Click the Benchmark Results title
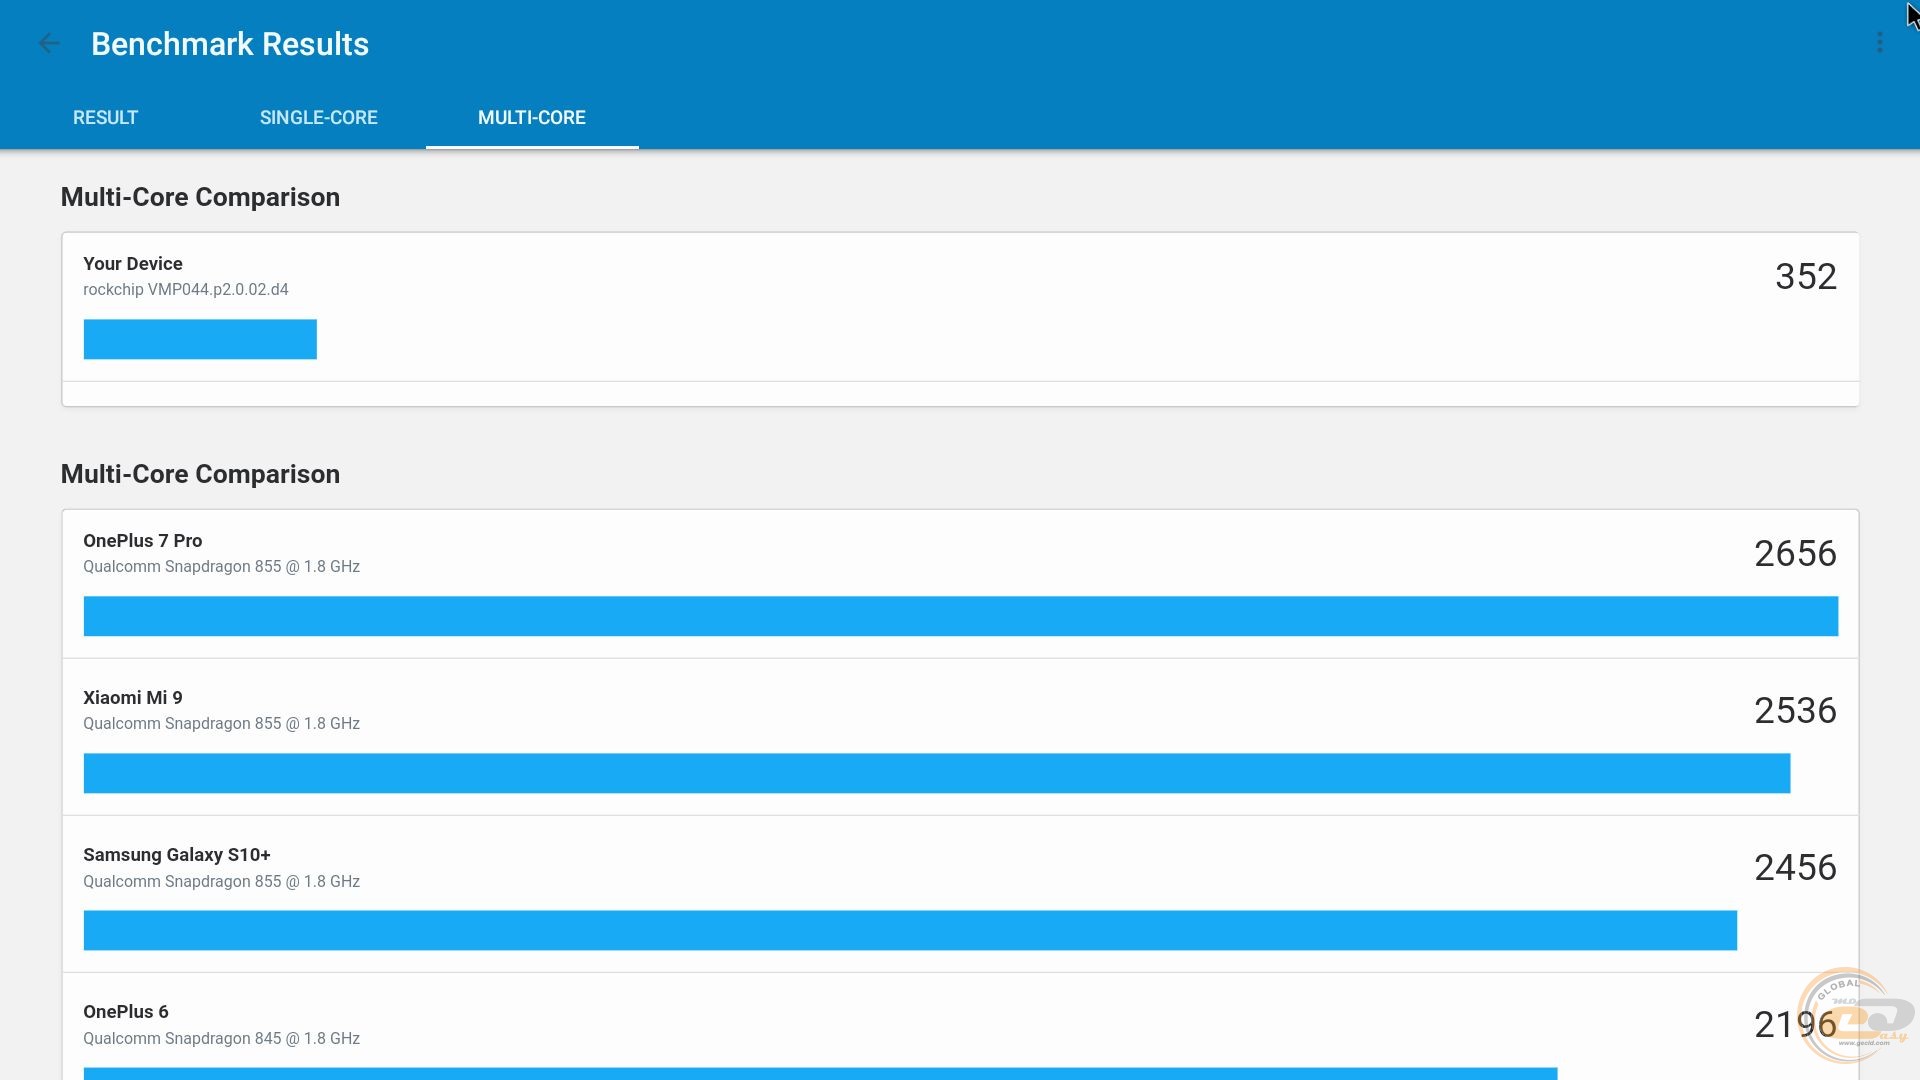1920x1080 pixels. (x=229, y=44)
